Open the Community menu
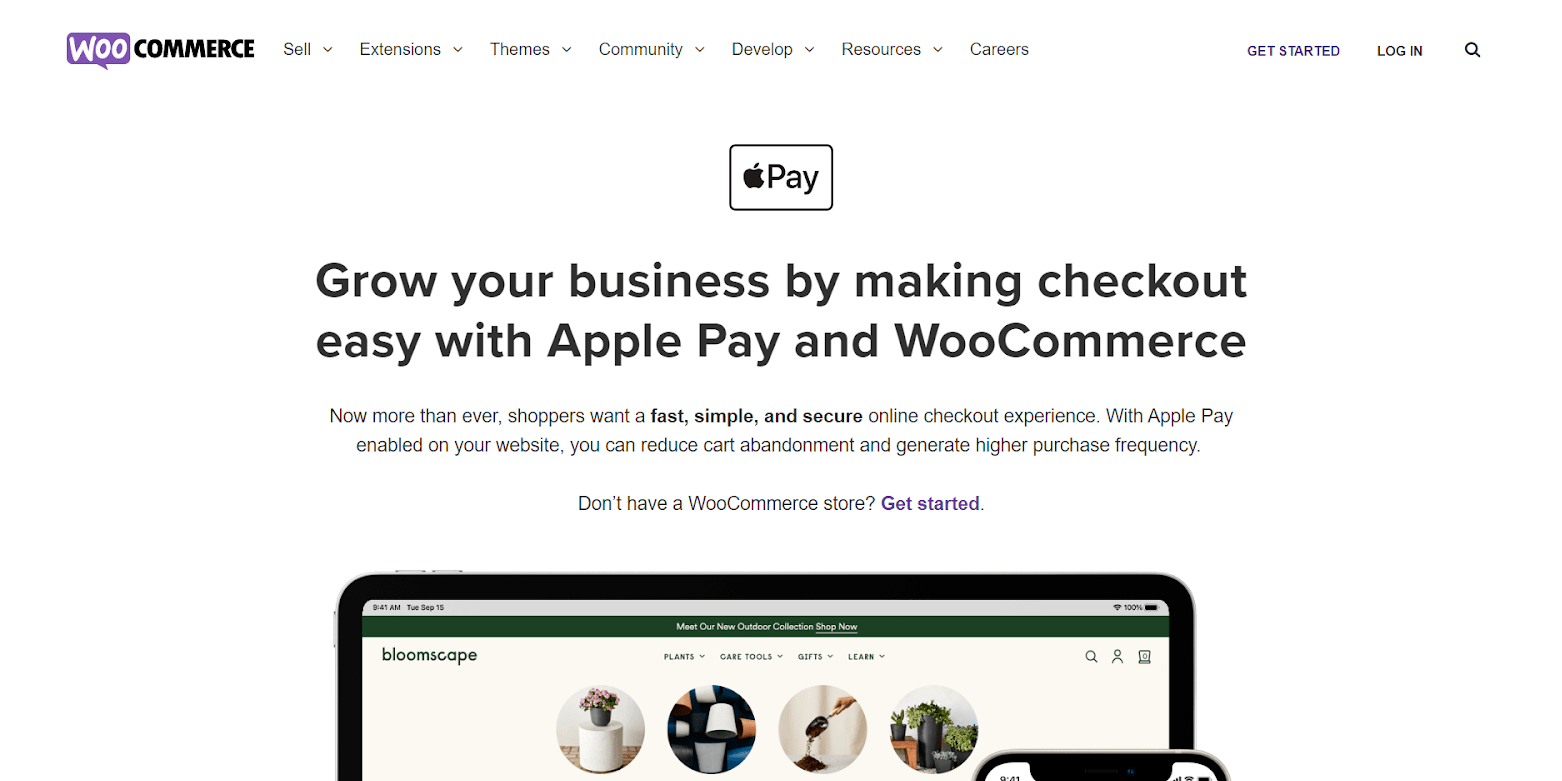 pos(651,49)
